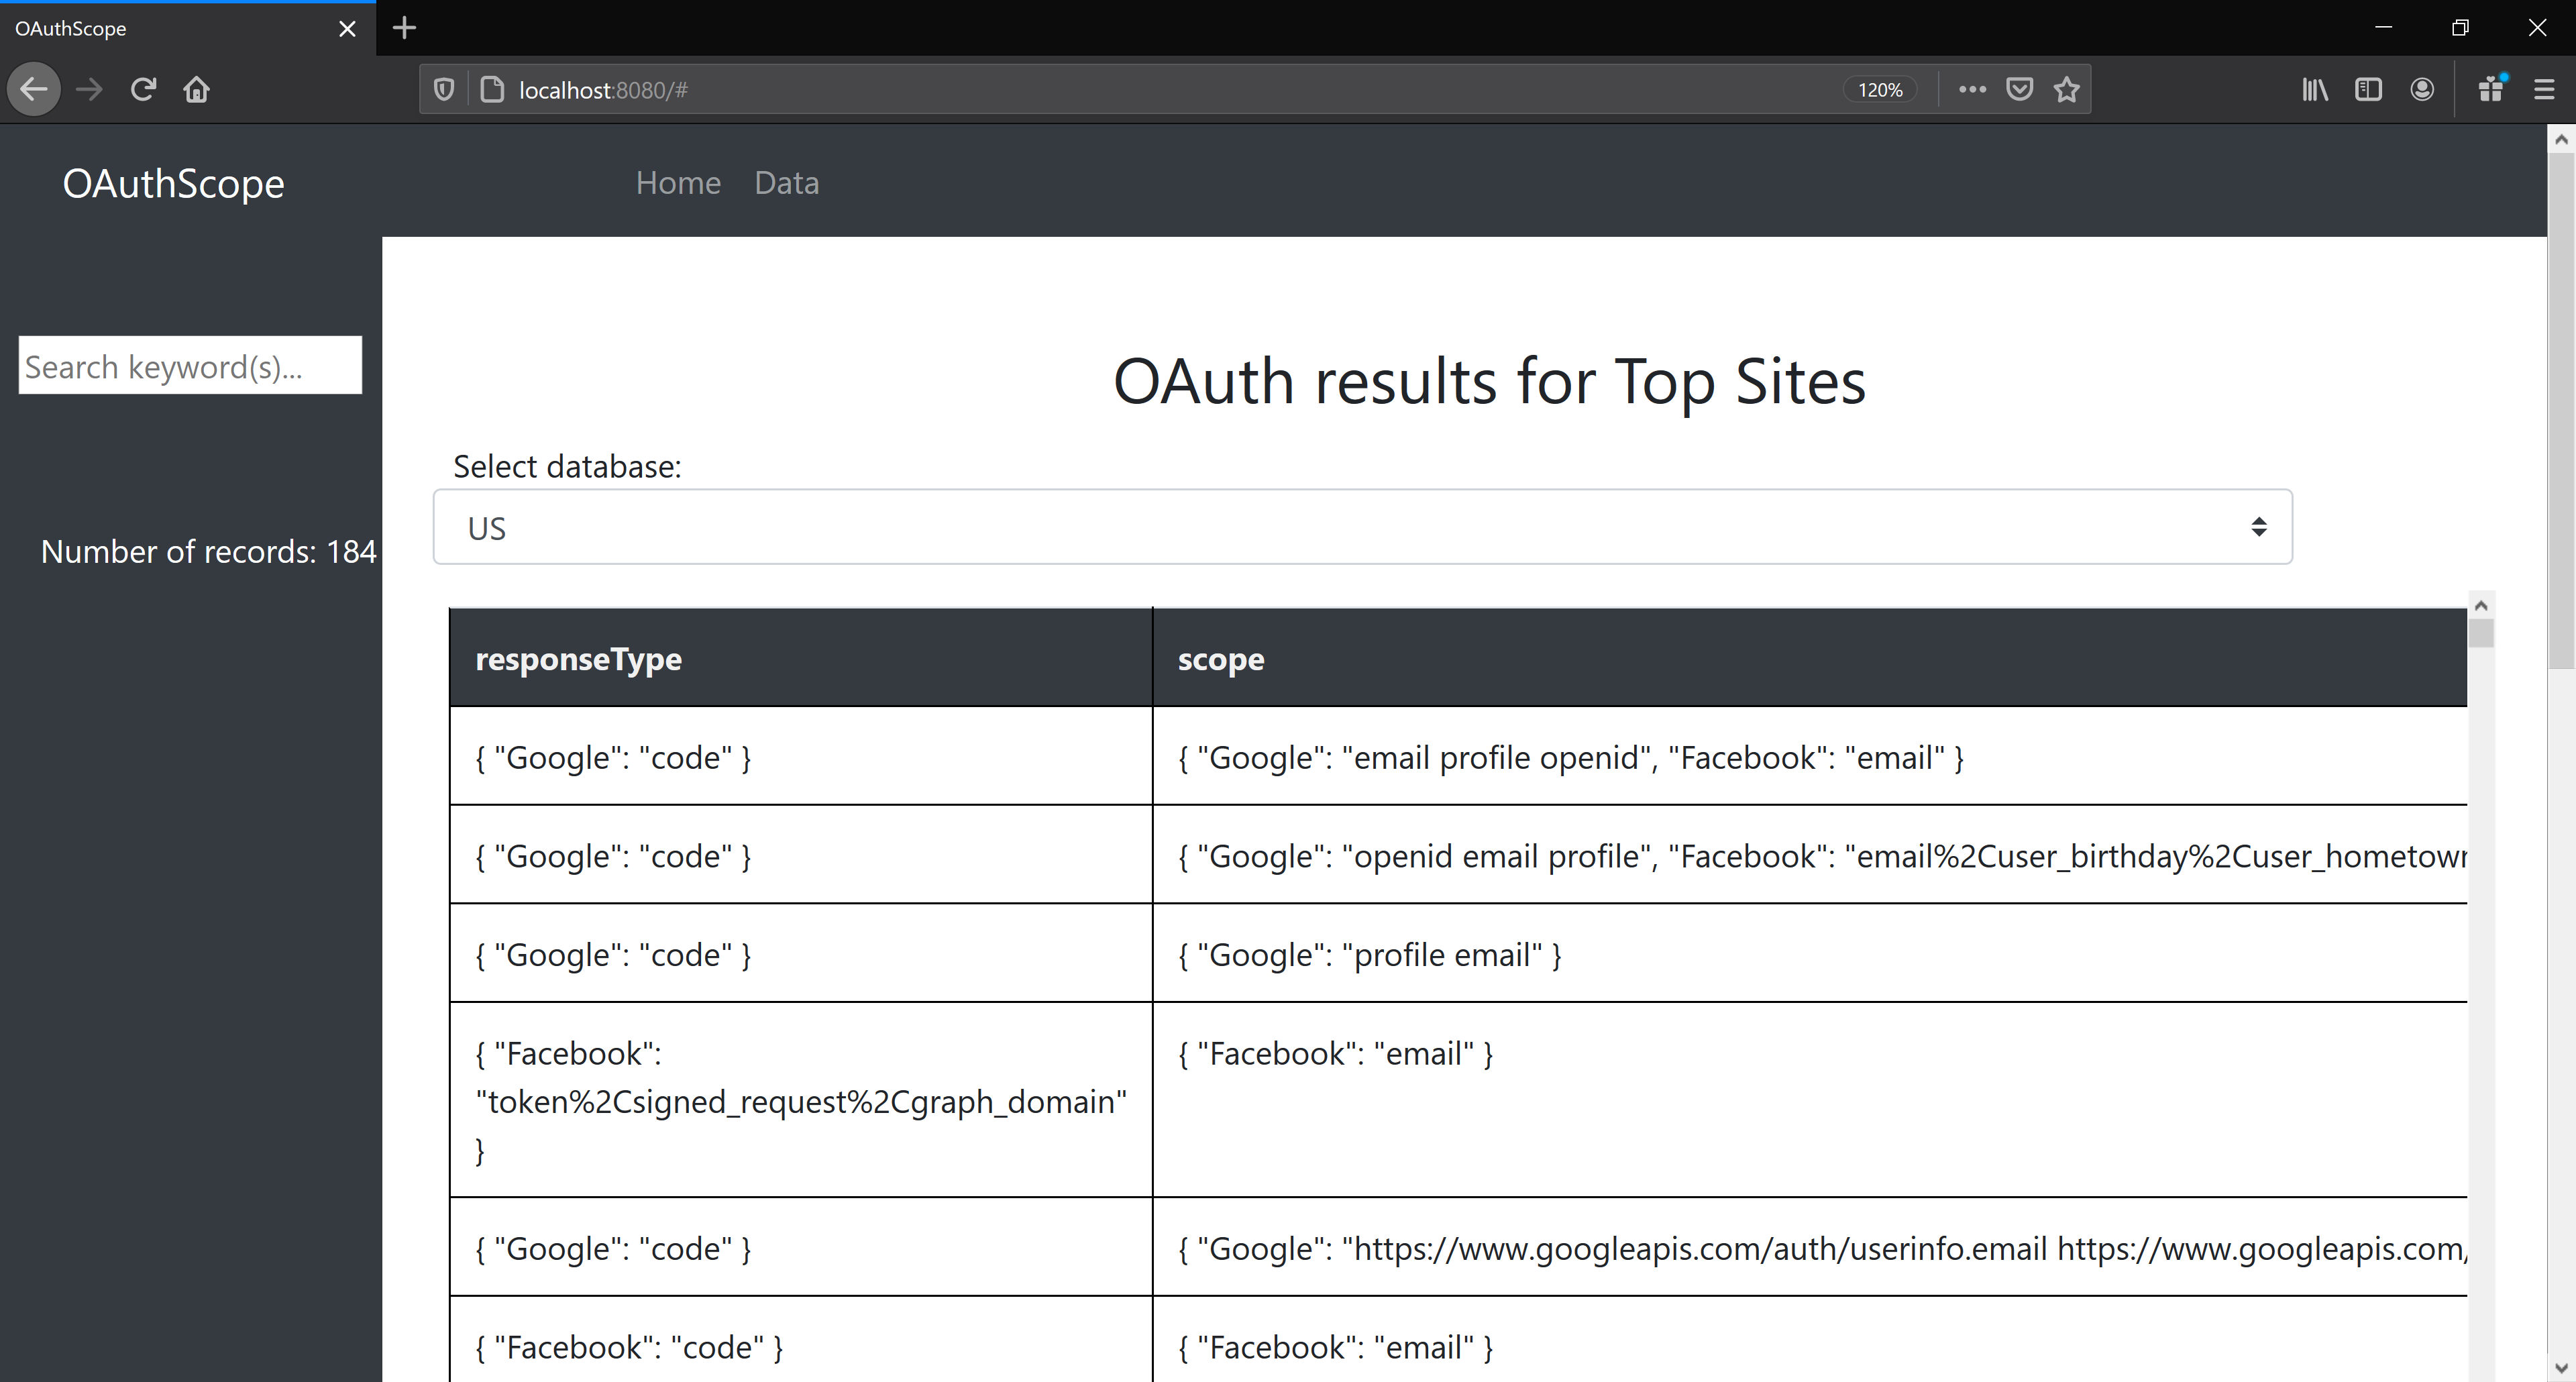Click the responseType column header
The image size is (2576, 1382).
point(800,658)
